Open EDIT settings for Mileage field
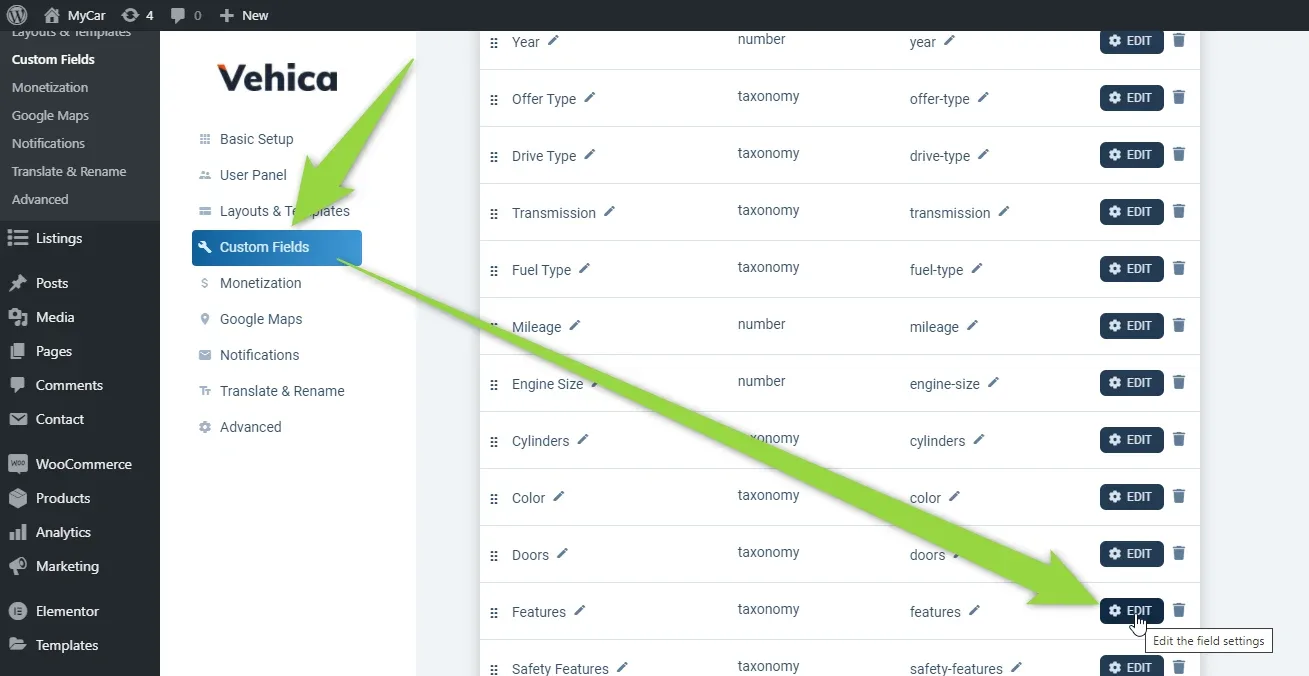The height and width of the screenshot is (676, 1309). tap(1132, 326)
